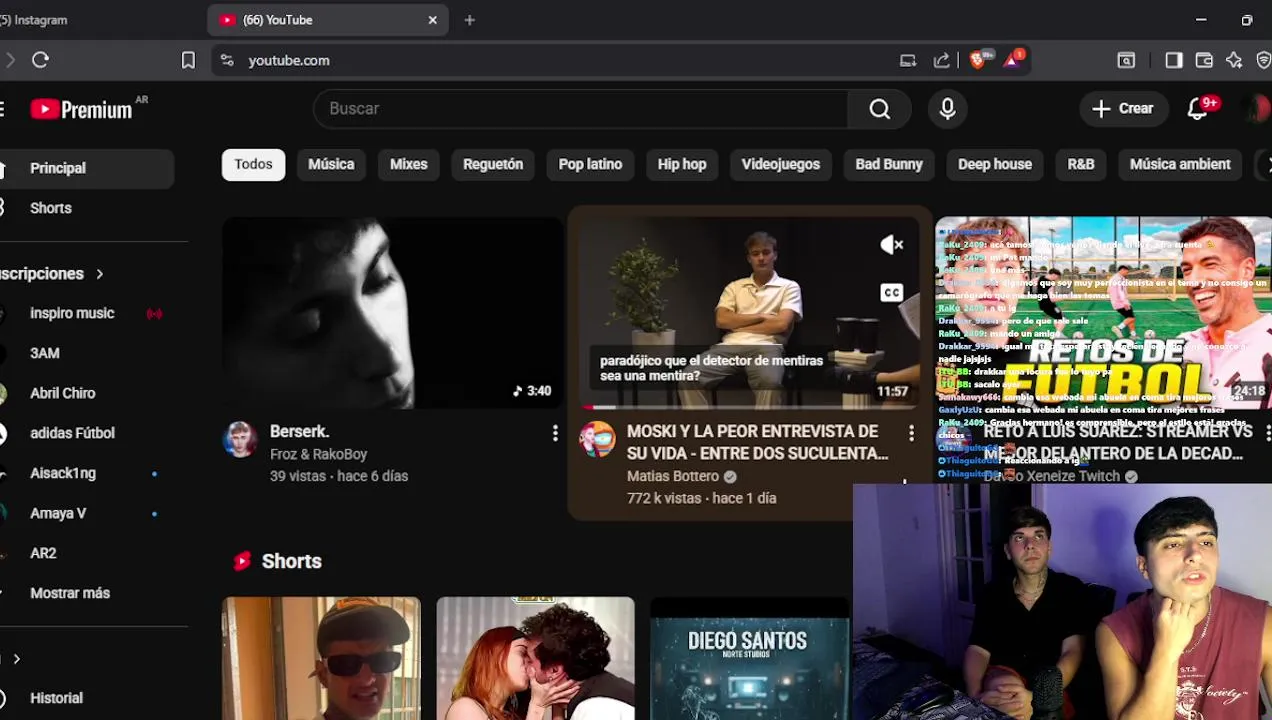Open the Shorts section icon

(x=242, y=561)
